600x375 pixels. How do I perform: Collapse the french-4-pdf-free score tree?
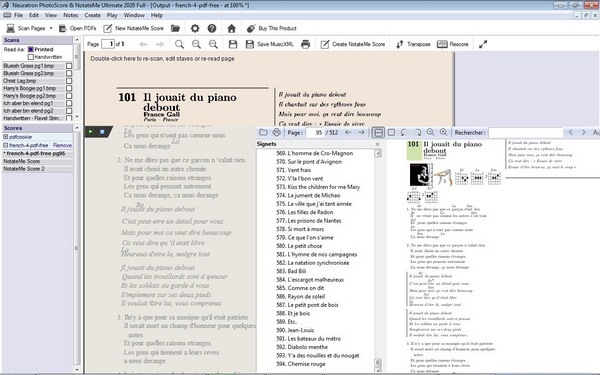(x=5, y=145)
